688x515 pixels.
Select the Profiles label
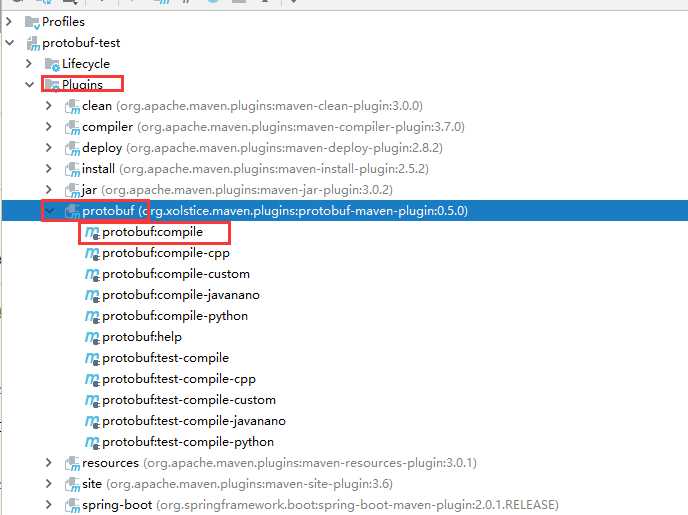[64, 21]
